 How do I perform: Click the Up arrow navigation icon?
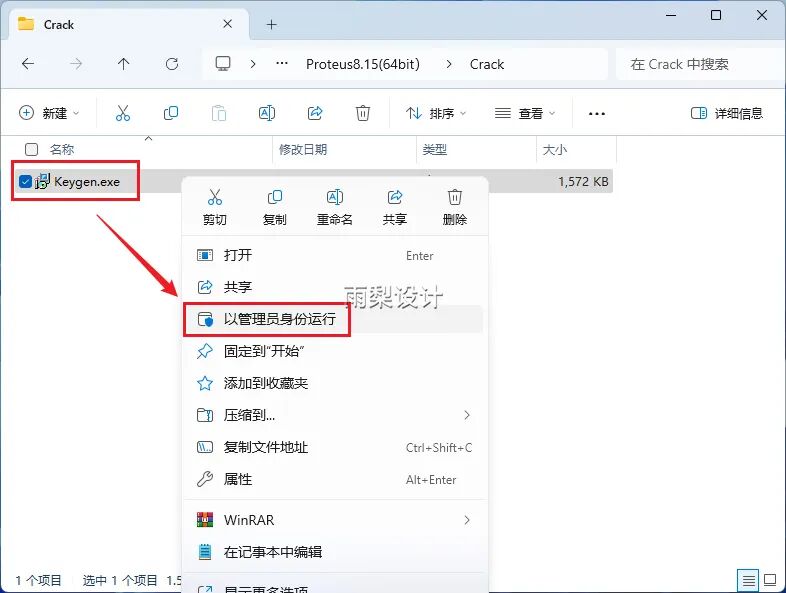124,64
